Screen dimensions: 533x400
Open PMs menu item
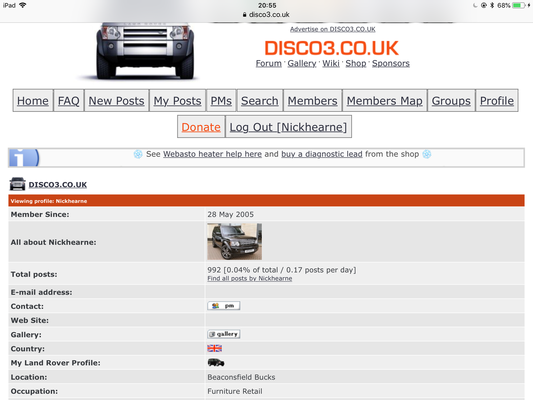pyautogui.click(x=221, y=101)
